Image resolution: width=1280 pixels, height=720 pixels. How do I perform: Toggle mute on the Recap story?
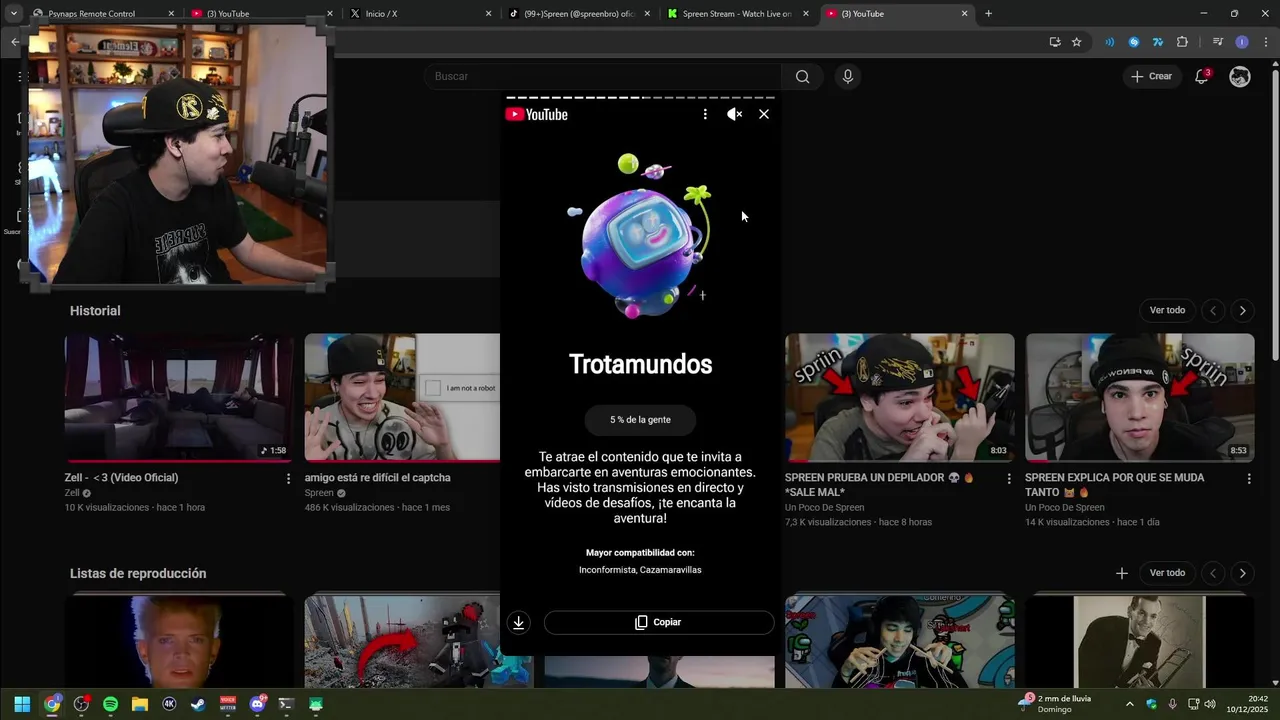(734, 114)
